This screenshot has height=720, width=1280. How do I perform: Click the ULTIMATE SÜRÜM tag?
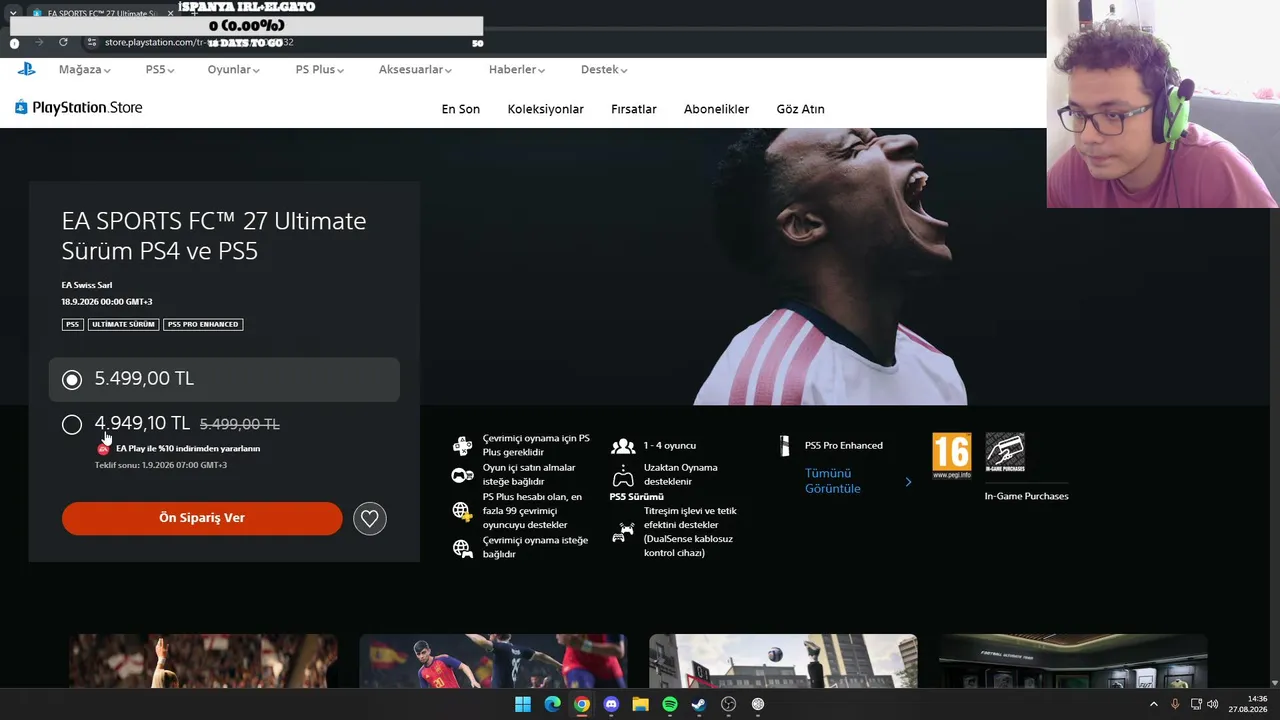pos(123,325)
